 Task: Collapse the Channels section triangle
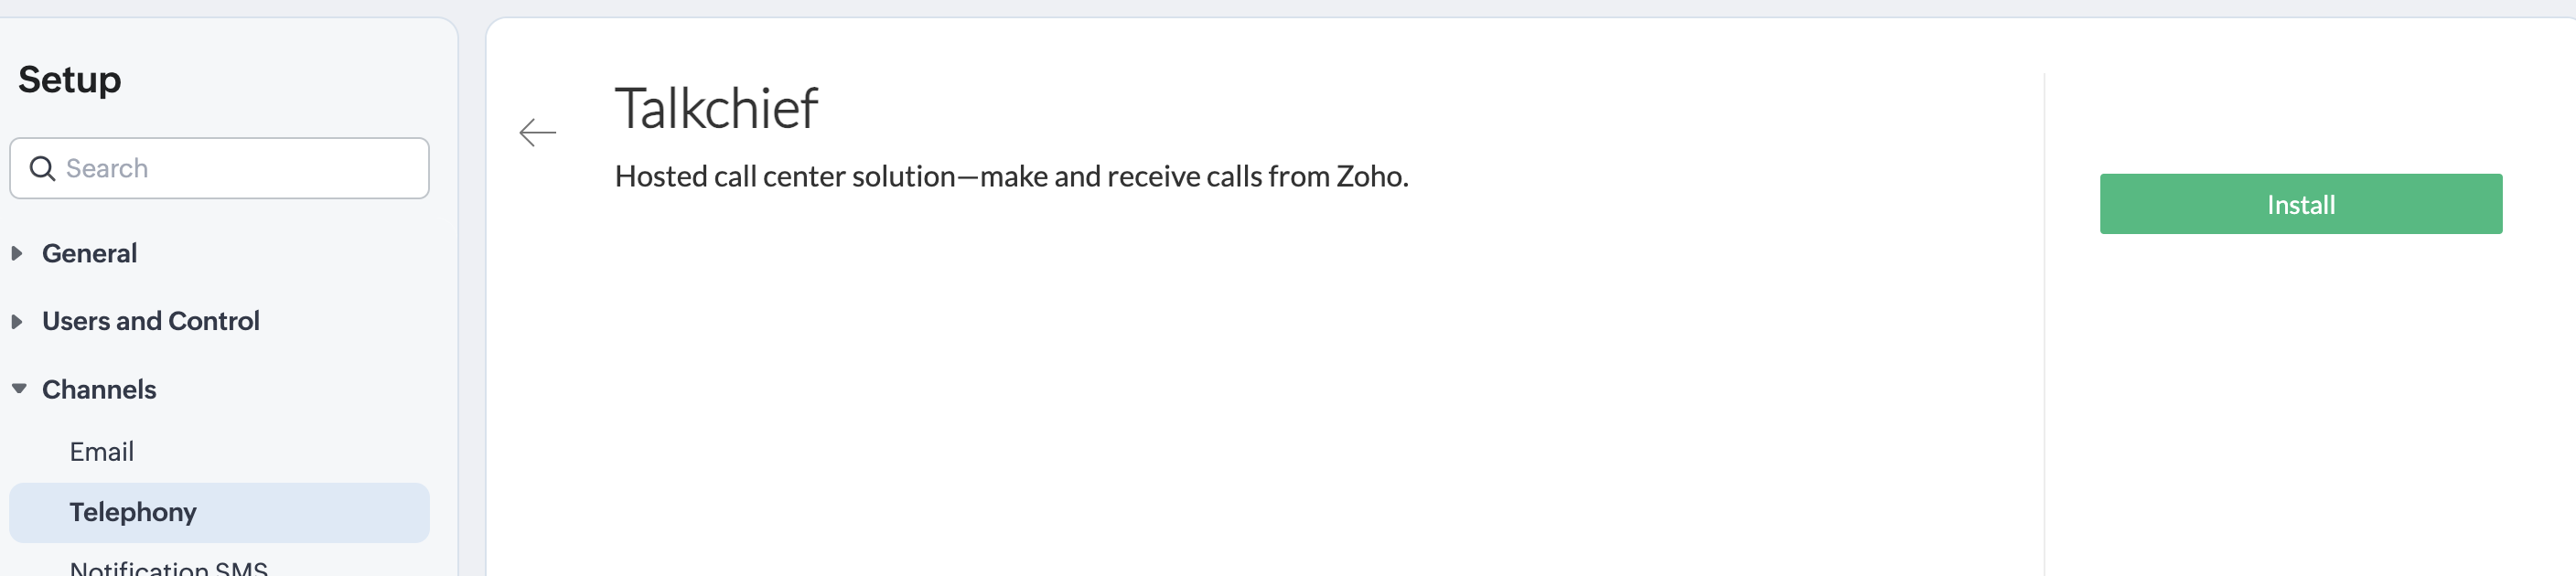point(19,389)
